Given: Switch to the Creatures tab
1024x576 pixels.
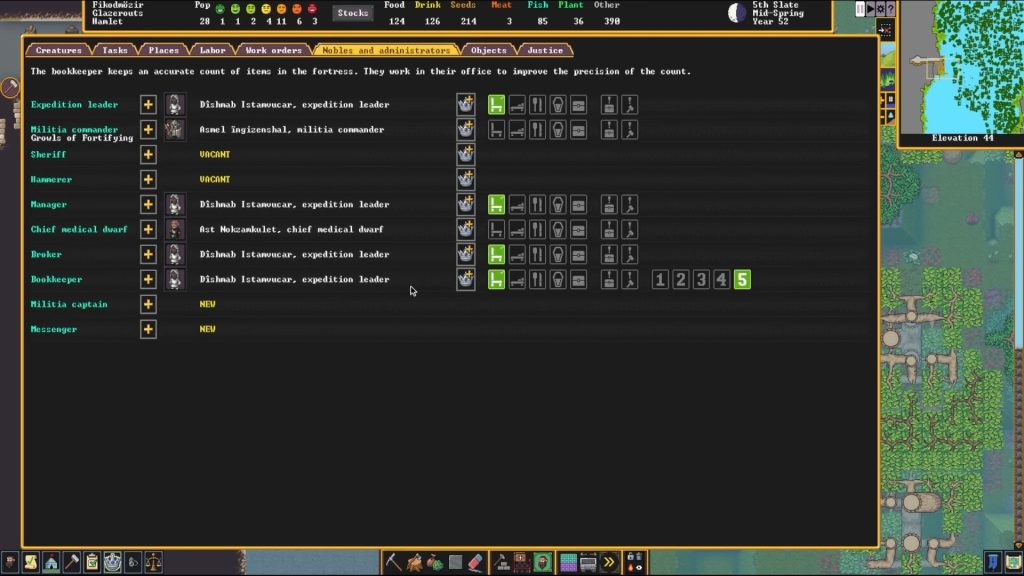Looking at the screenshot, I should 59,50.
